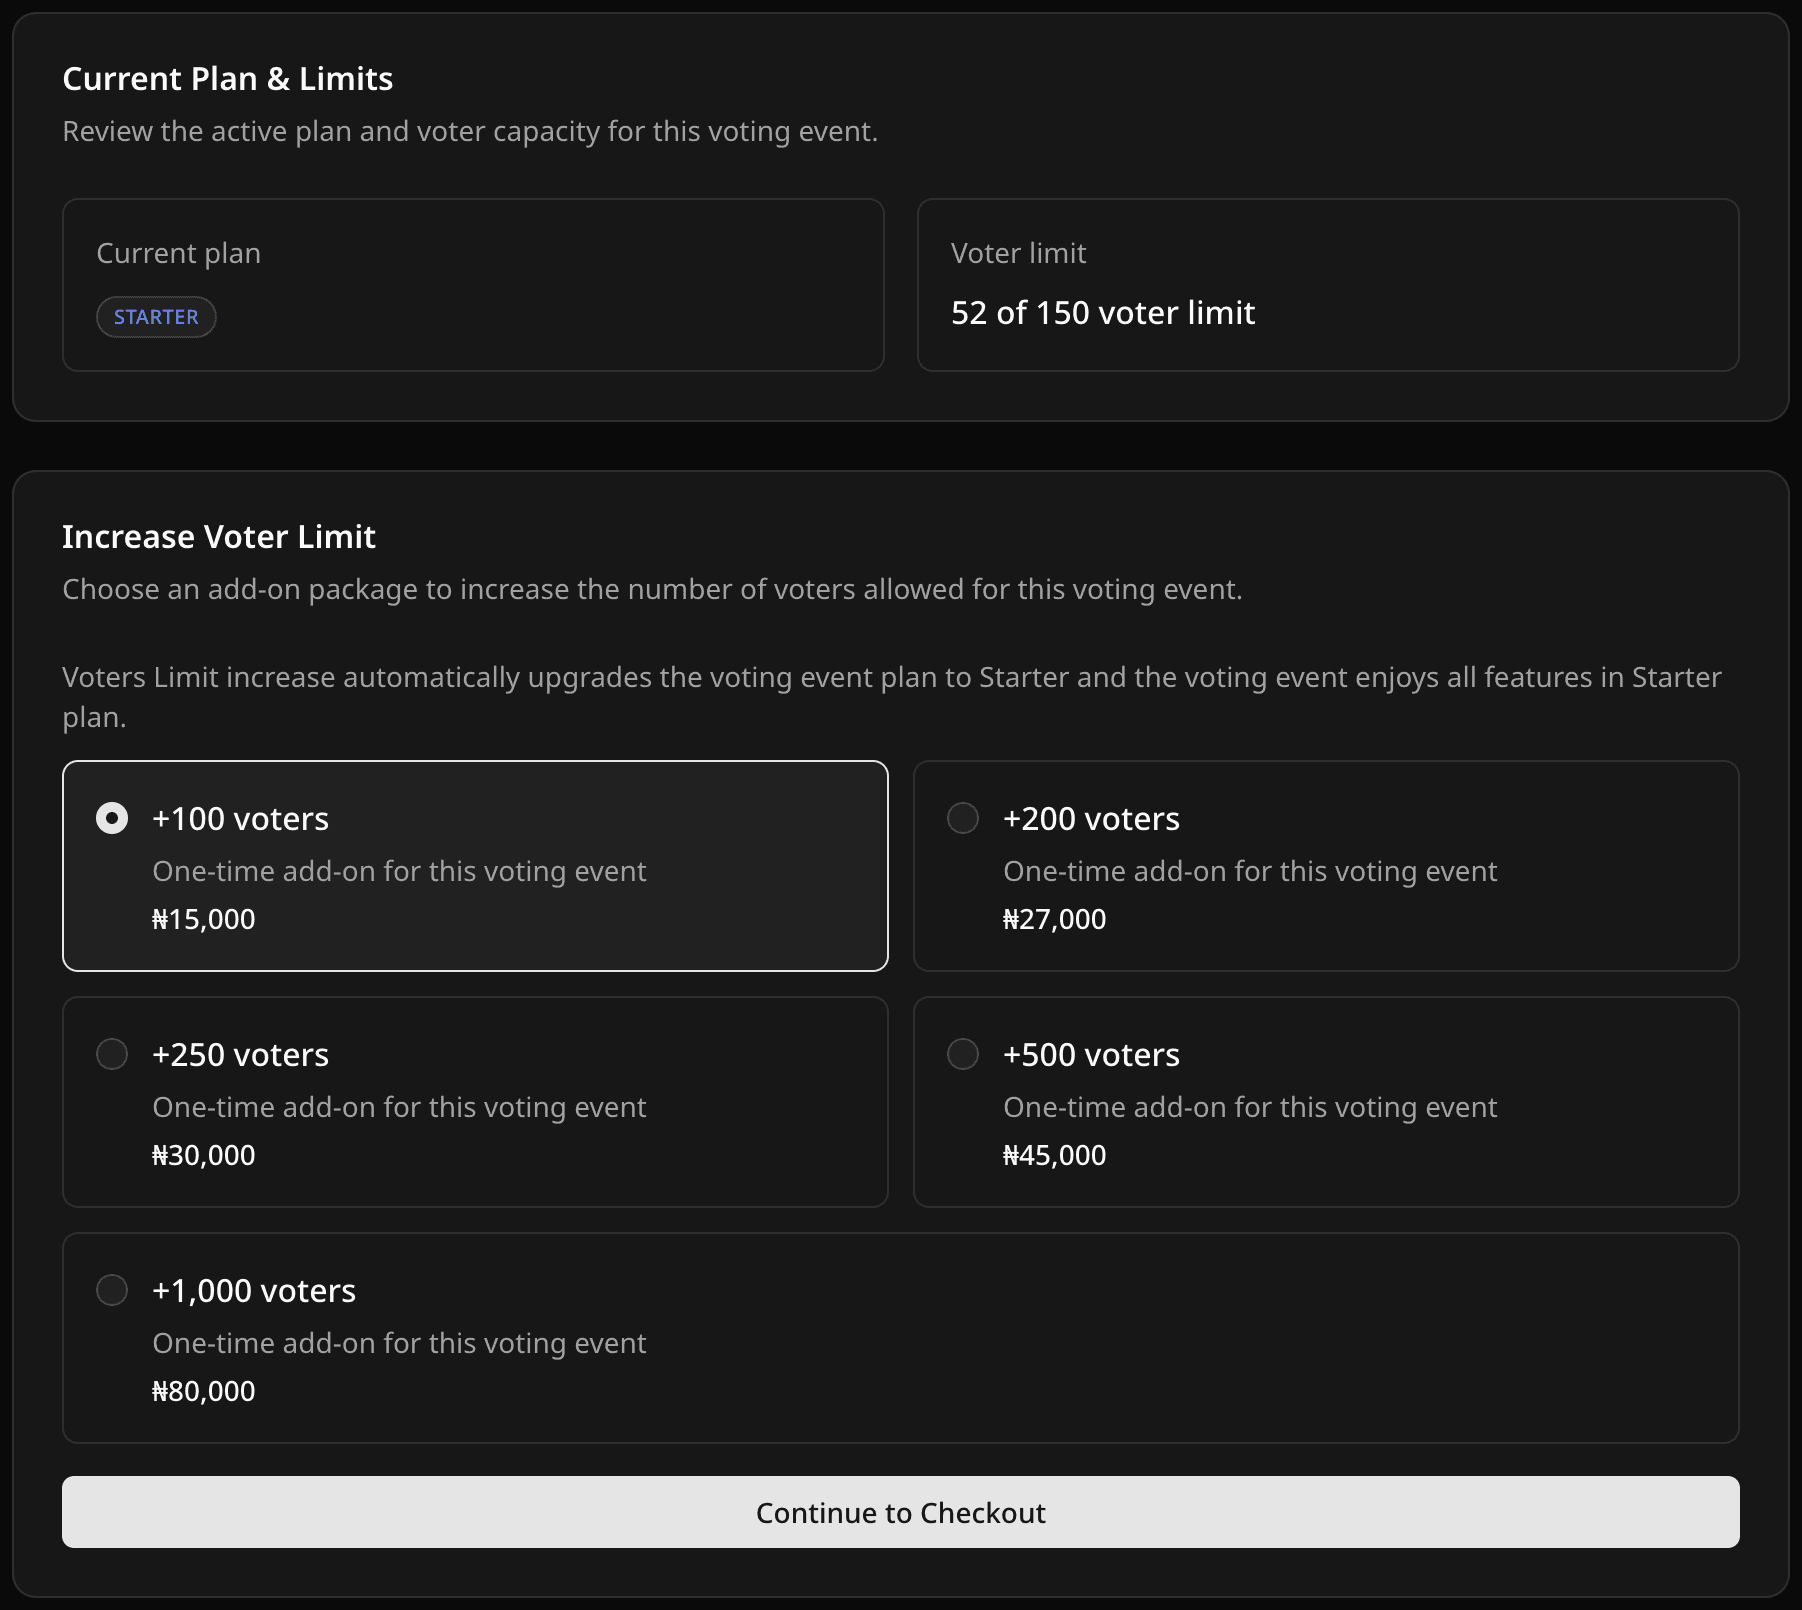Click Continue to Checkout button

coord(901,1512)
